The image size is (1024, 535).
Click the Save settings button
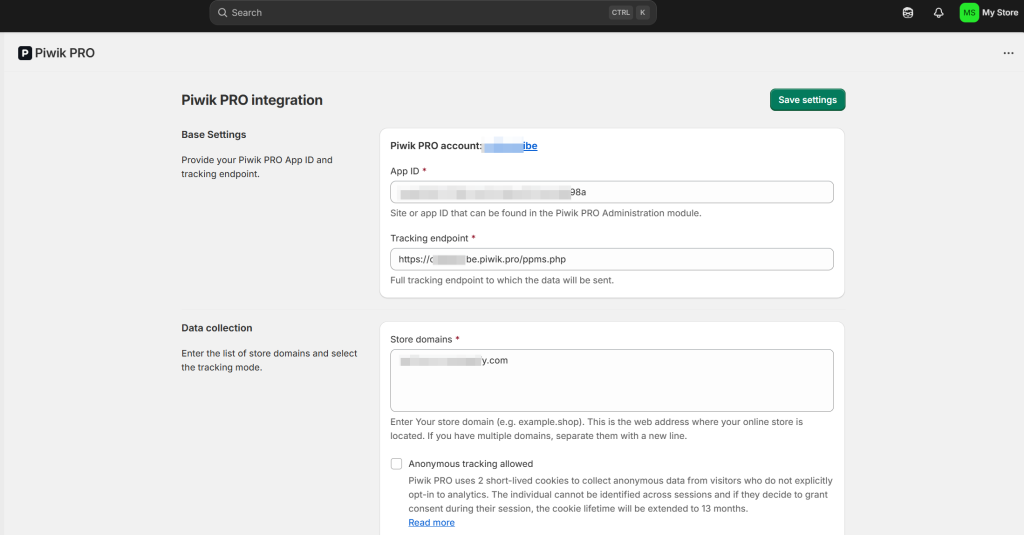(807, 100)
